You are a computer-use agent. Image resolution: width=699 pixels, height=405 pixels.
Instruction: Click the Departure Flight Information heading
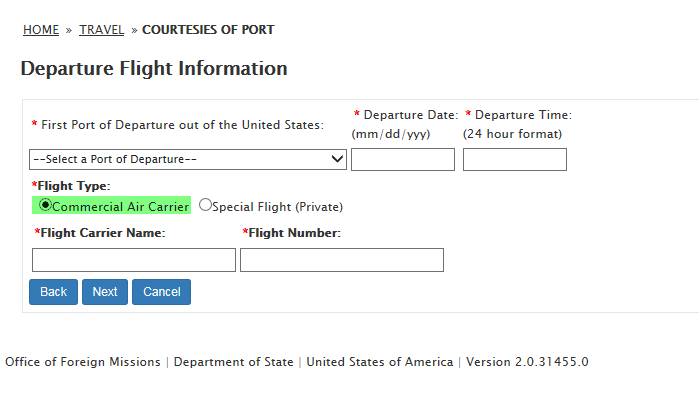pyautogui.click(x=154, y=69)
